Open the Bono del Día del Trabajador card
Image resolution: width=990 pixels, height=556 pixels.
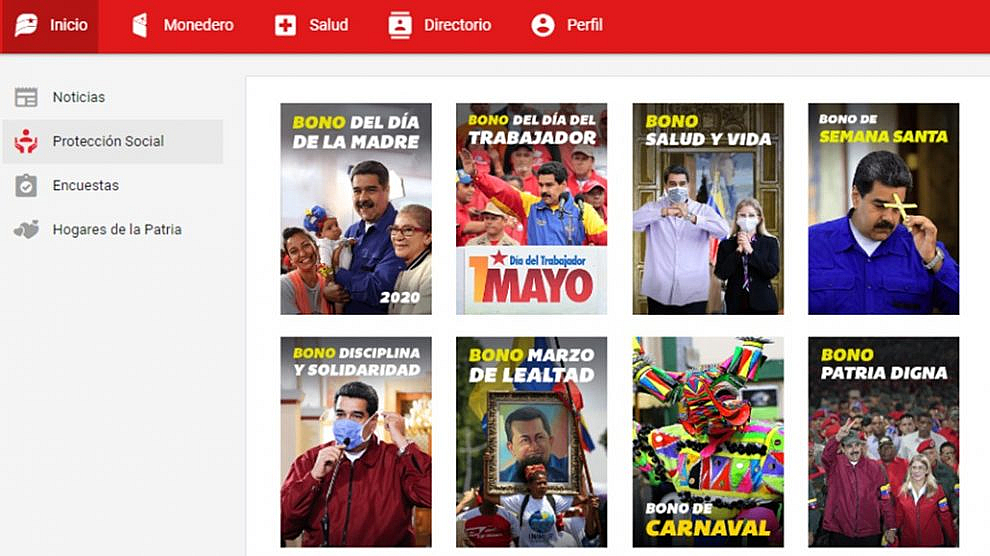click(x=532, y=209)
